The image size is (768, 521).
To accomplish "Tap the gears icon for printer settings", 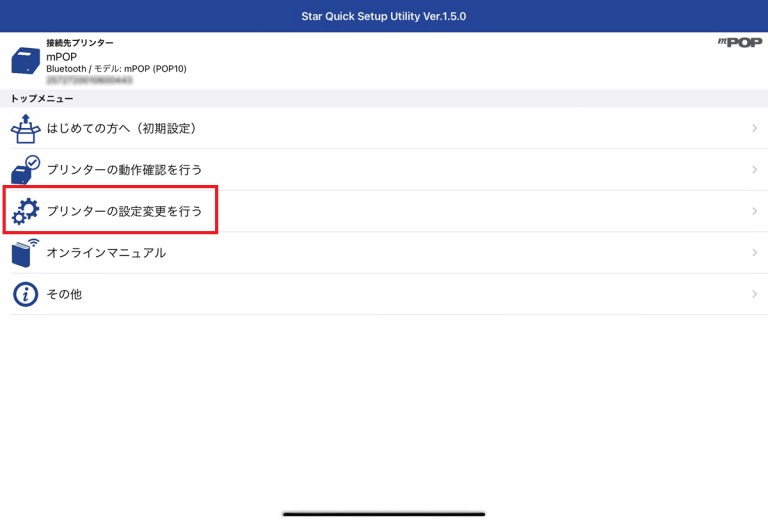I will click(x=25, y=211).
